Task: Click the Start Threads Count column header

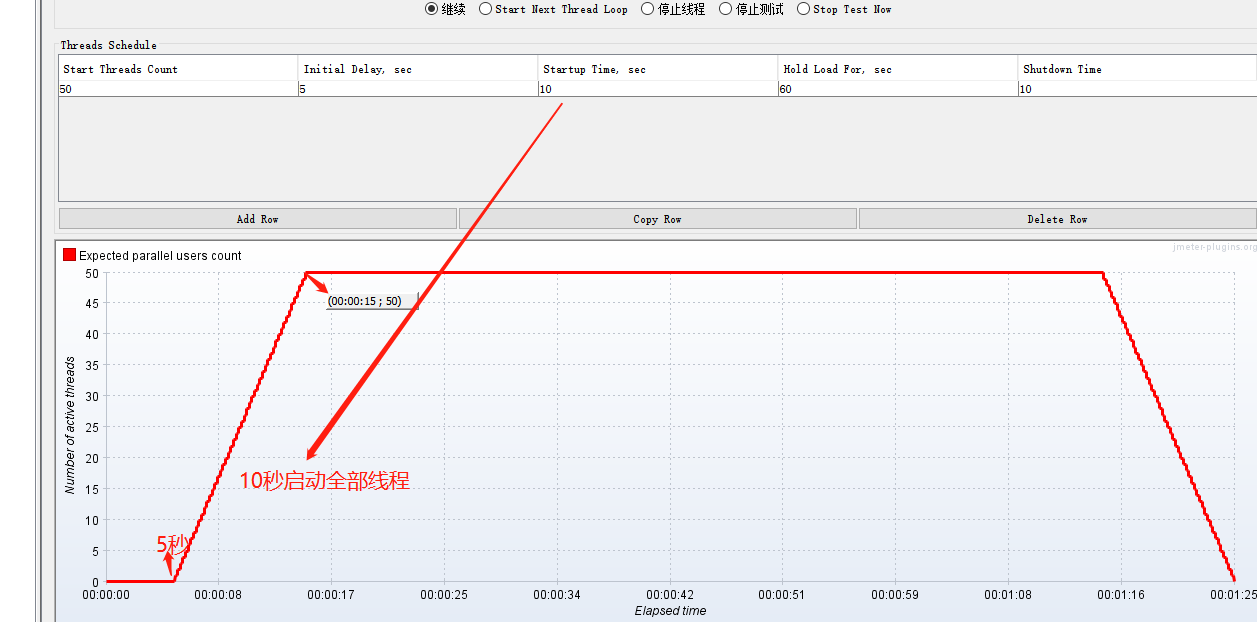Action: [x=176, y=68]
